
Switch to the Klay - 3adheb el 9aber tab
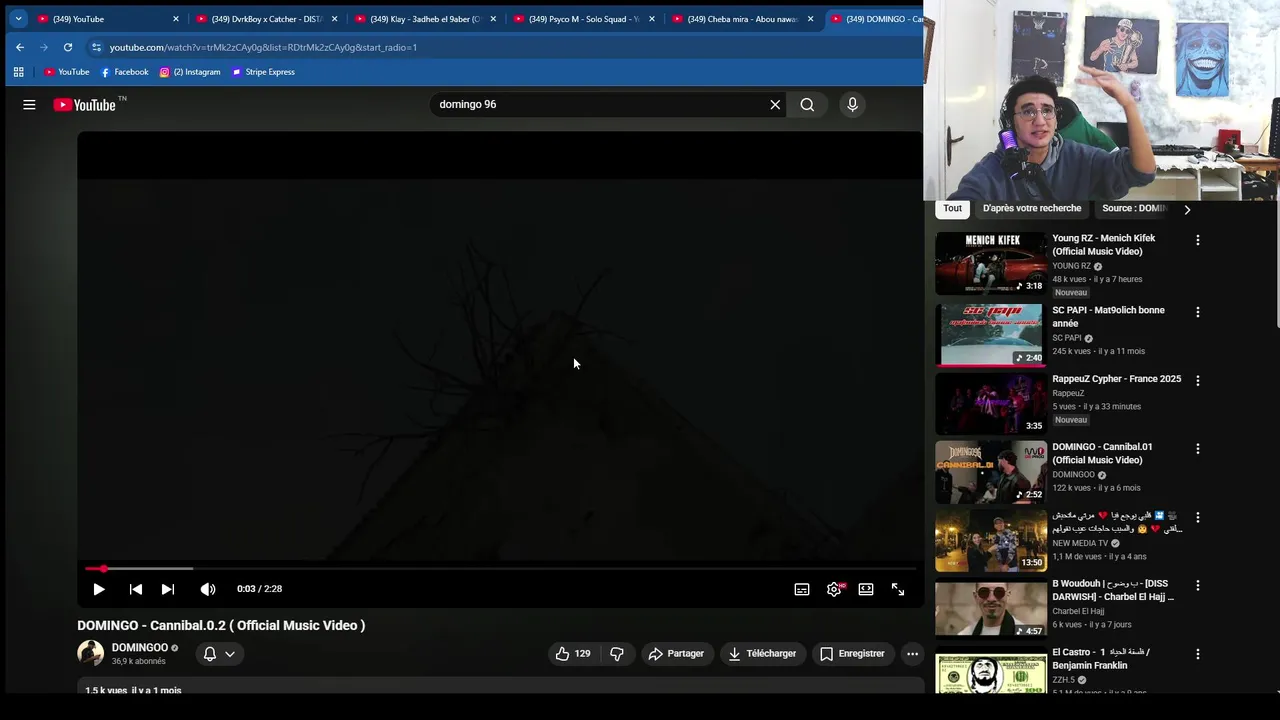[426, 18]
